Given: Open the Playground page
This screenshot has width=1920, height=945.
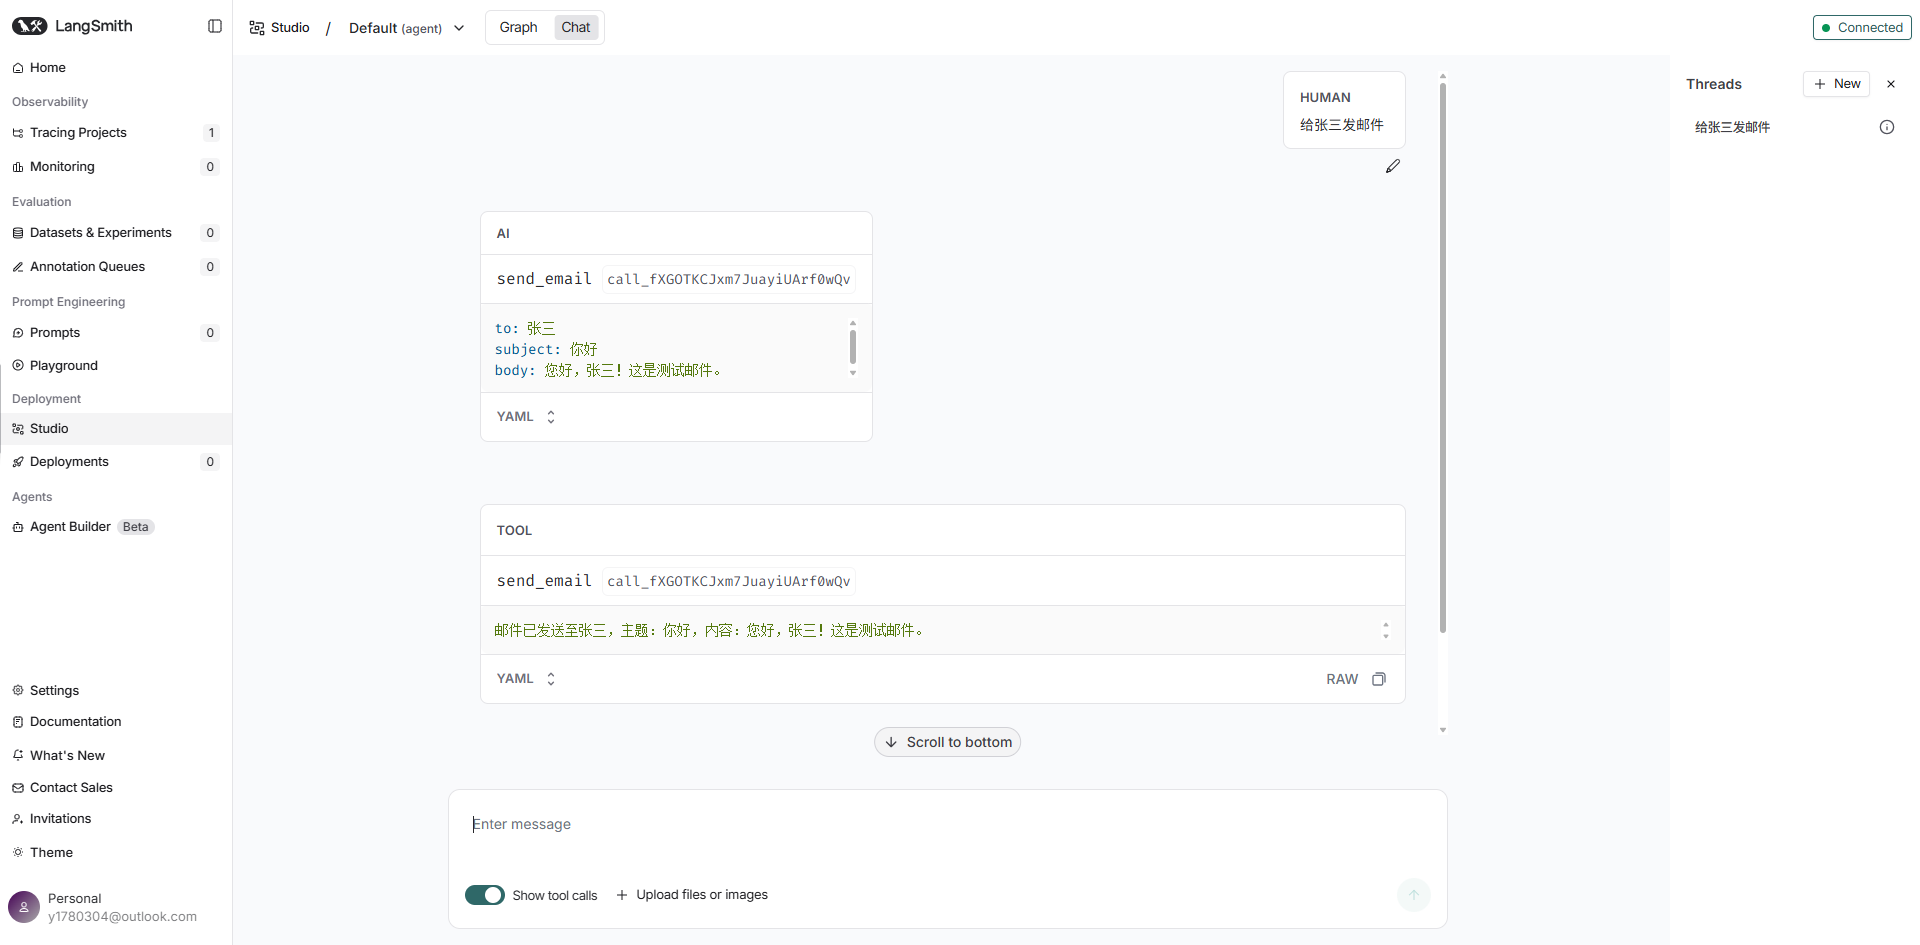Looking at the screenshot, I should 63,366.
